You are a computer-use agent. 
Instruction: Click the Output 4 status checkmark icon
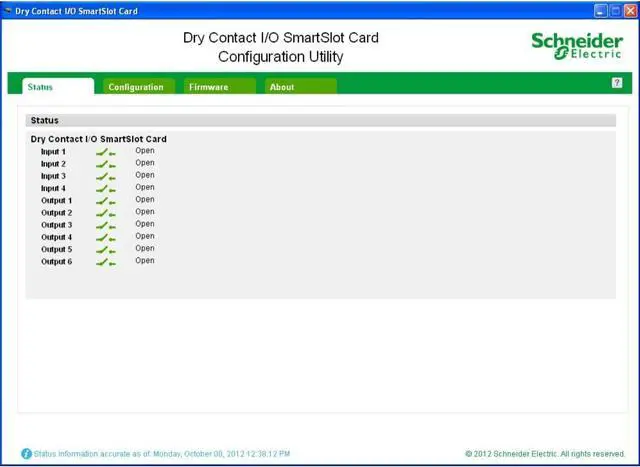(x=105, y=237)
